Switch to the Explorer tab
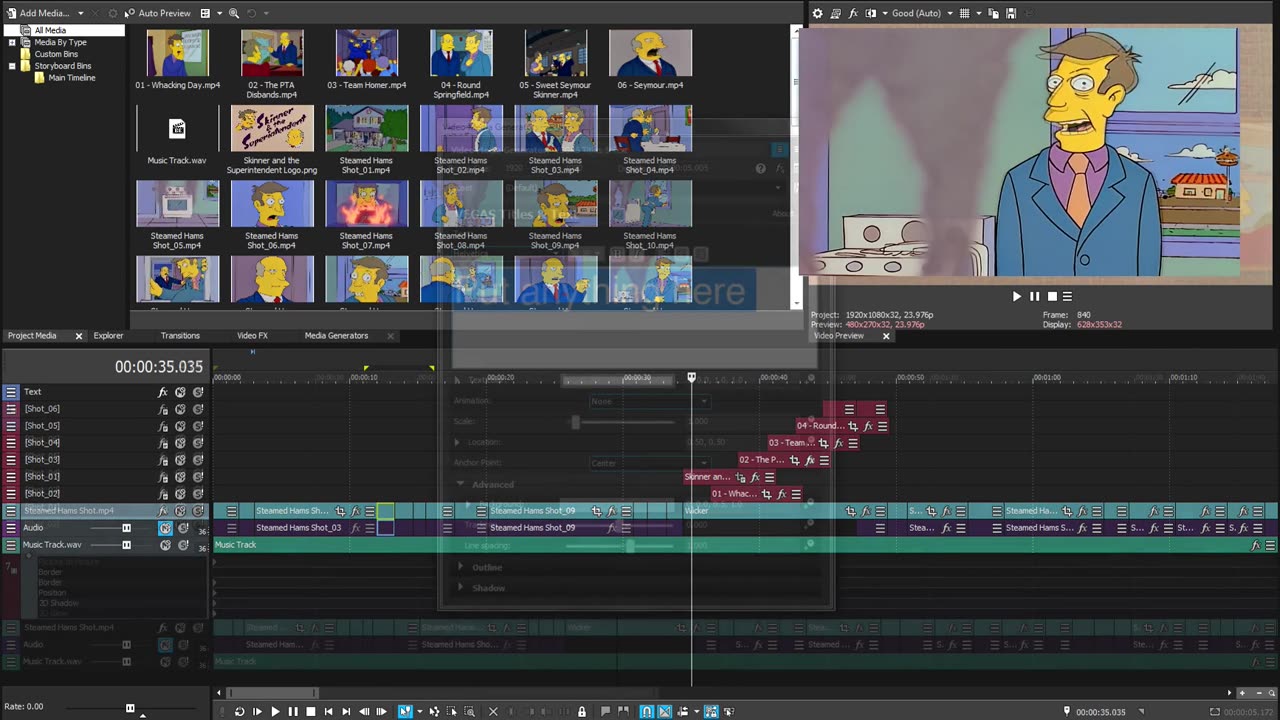 (x=108, y=336)
